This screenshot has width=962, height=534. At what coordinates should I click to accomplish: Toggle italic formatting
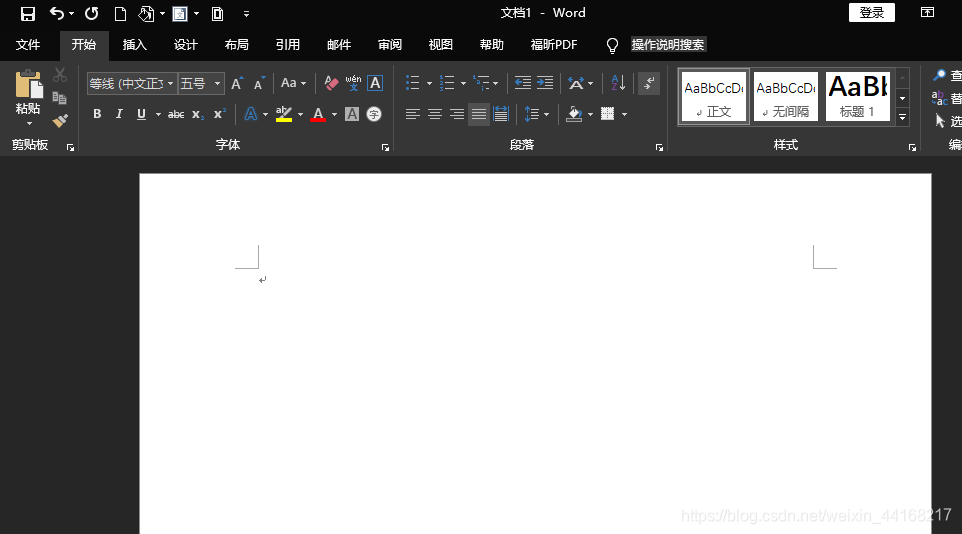119,114
